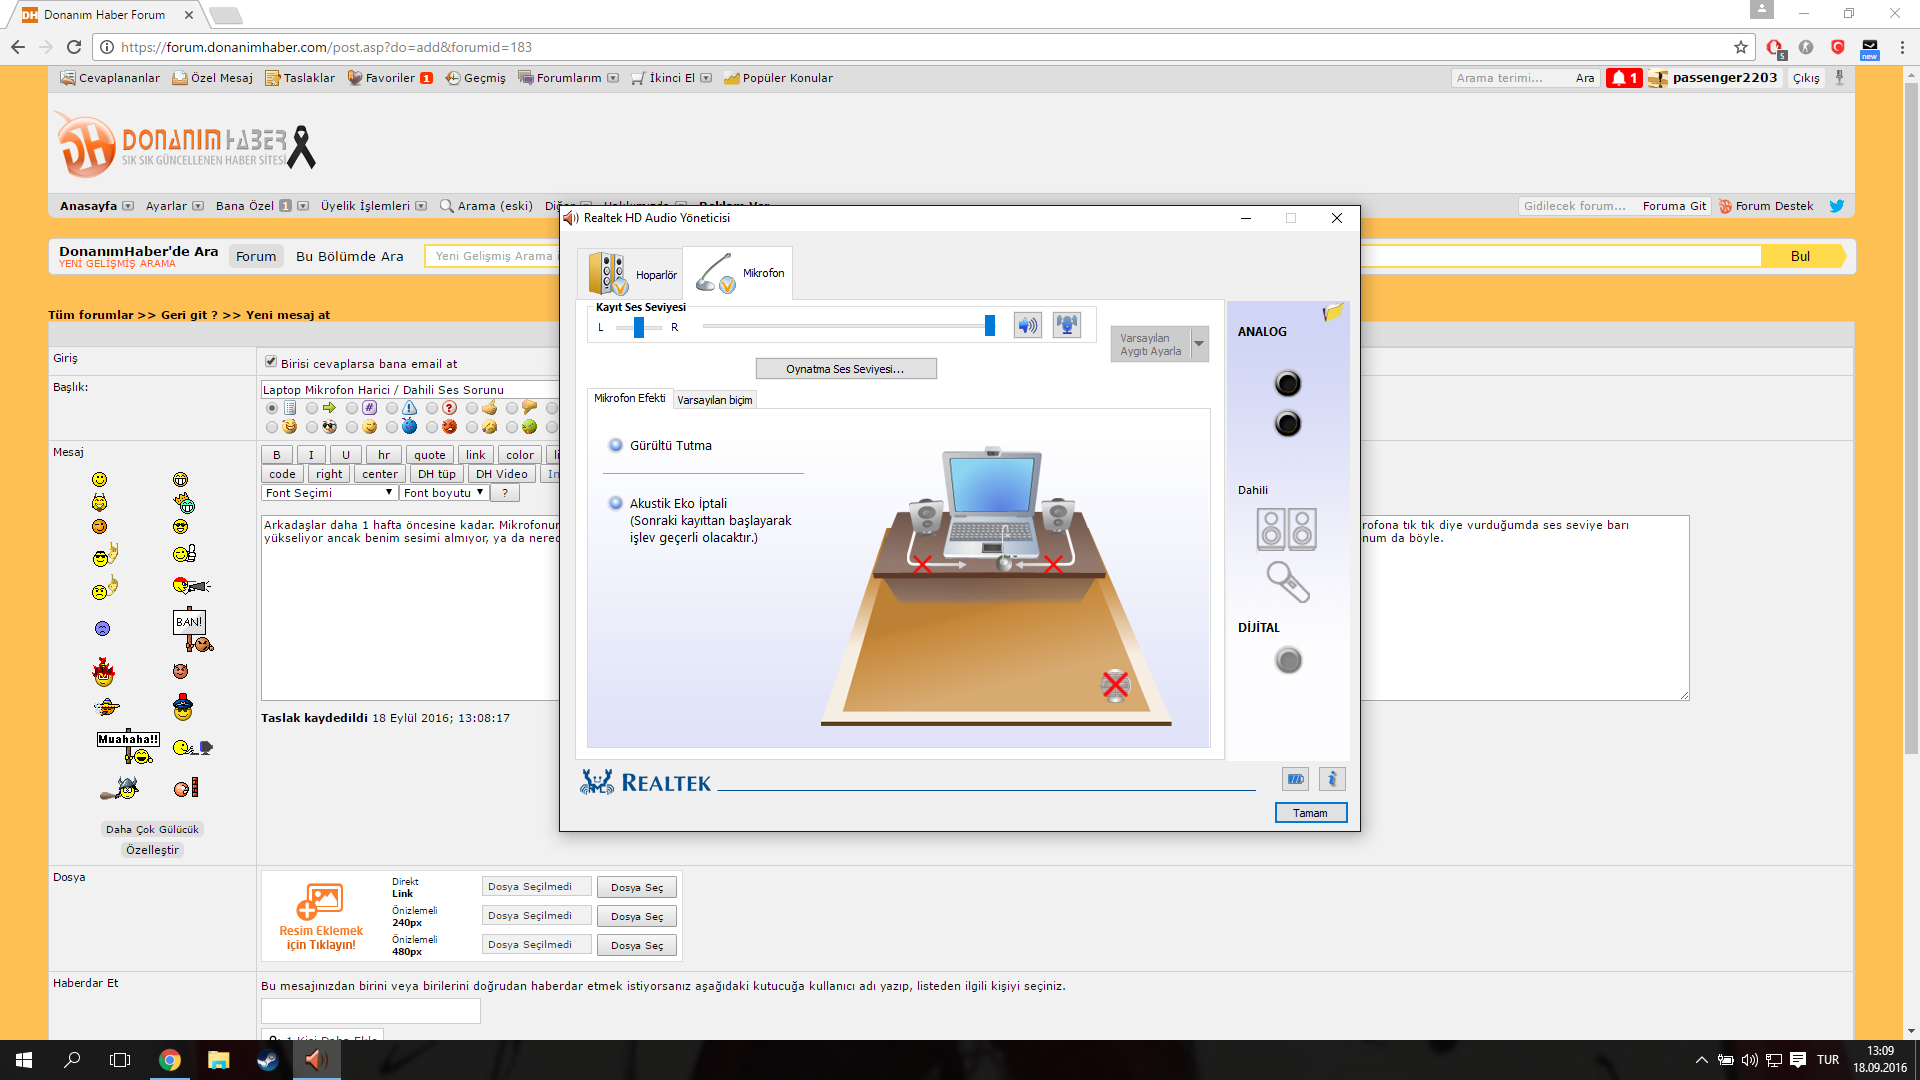1920x1080 pixels.
Task: Click the power management battery icon
Action: pos(1295,779)
